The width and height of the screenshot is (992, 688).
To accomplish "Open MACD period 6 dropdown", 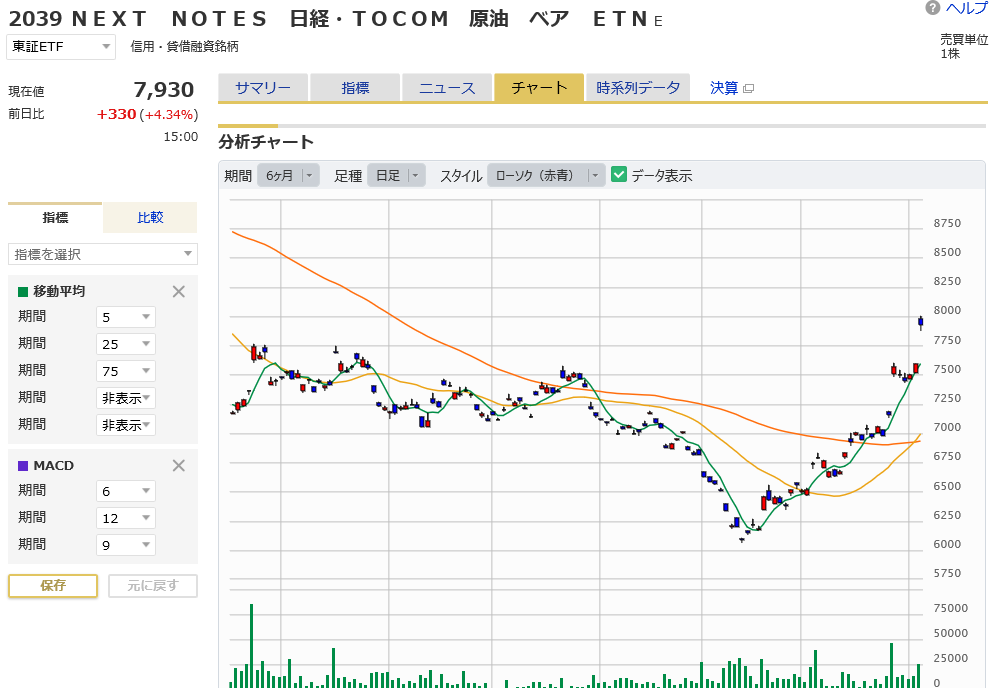I will pos(126,491).
